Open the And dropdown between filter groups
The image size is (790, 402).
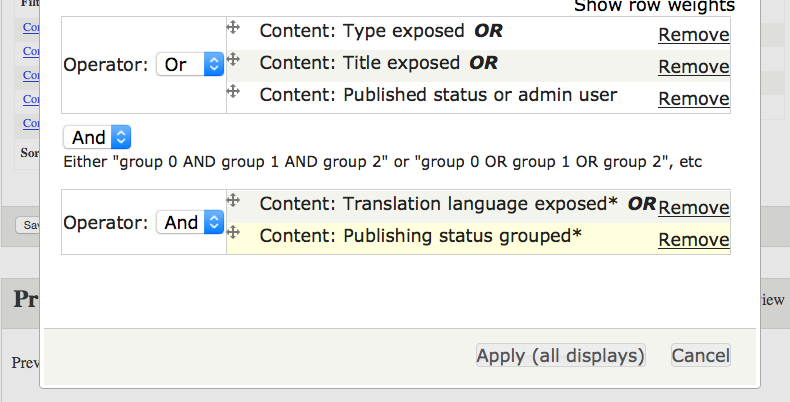97,138
